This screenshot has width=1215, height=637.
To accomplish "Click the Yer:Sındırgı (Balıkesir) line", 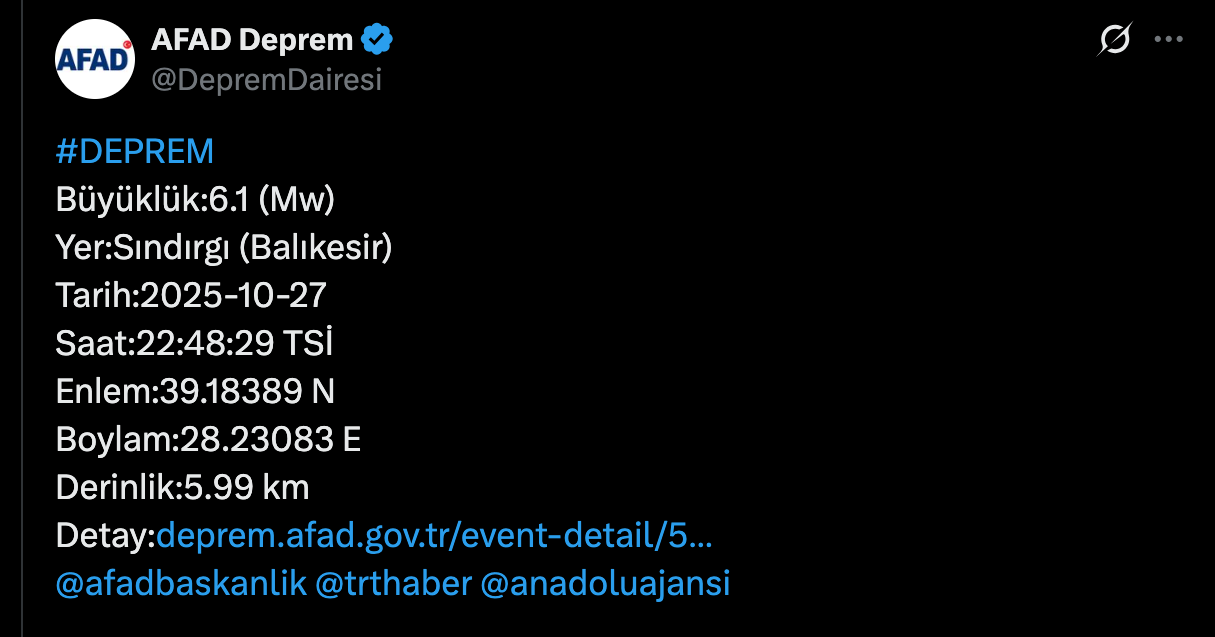I will pyautogui.click(x=224, y=247).
